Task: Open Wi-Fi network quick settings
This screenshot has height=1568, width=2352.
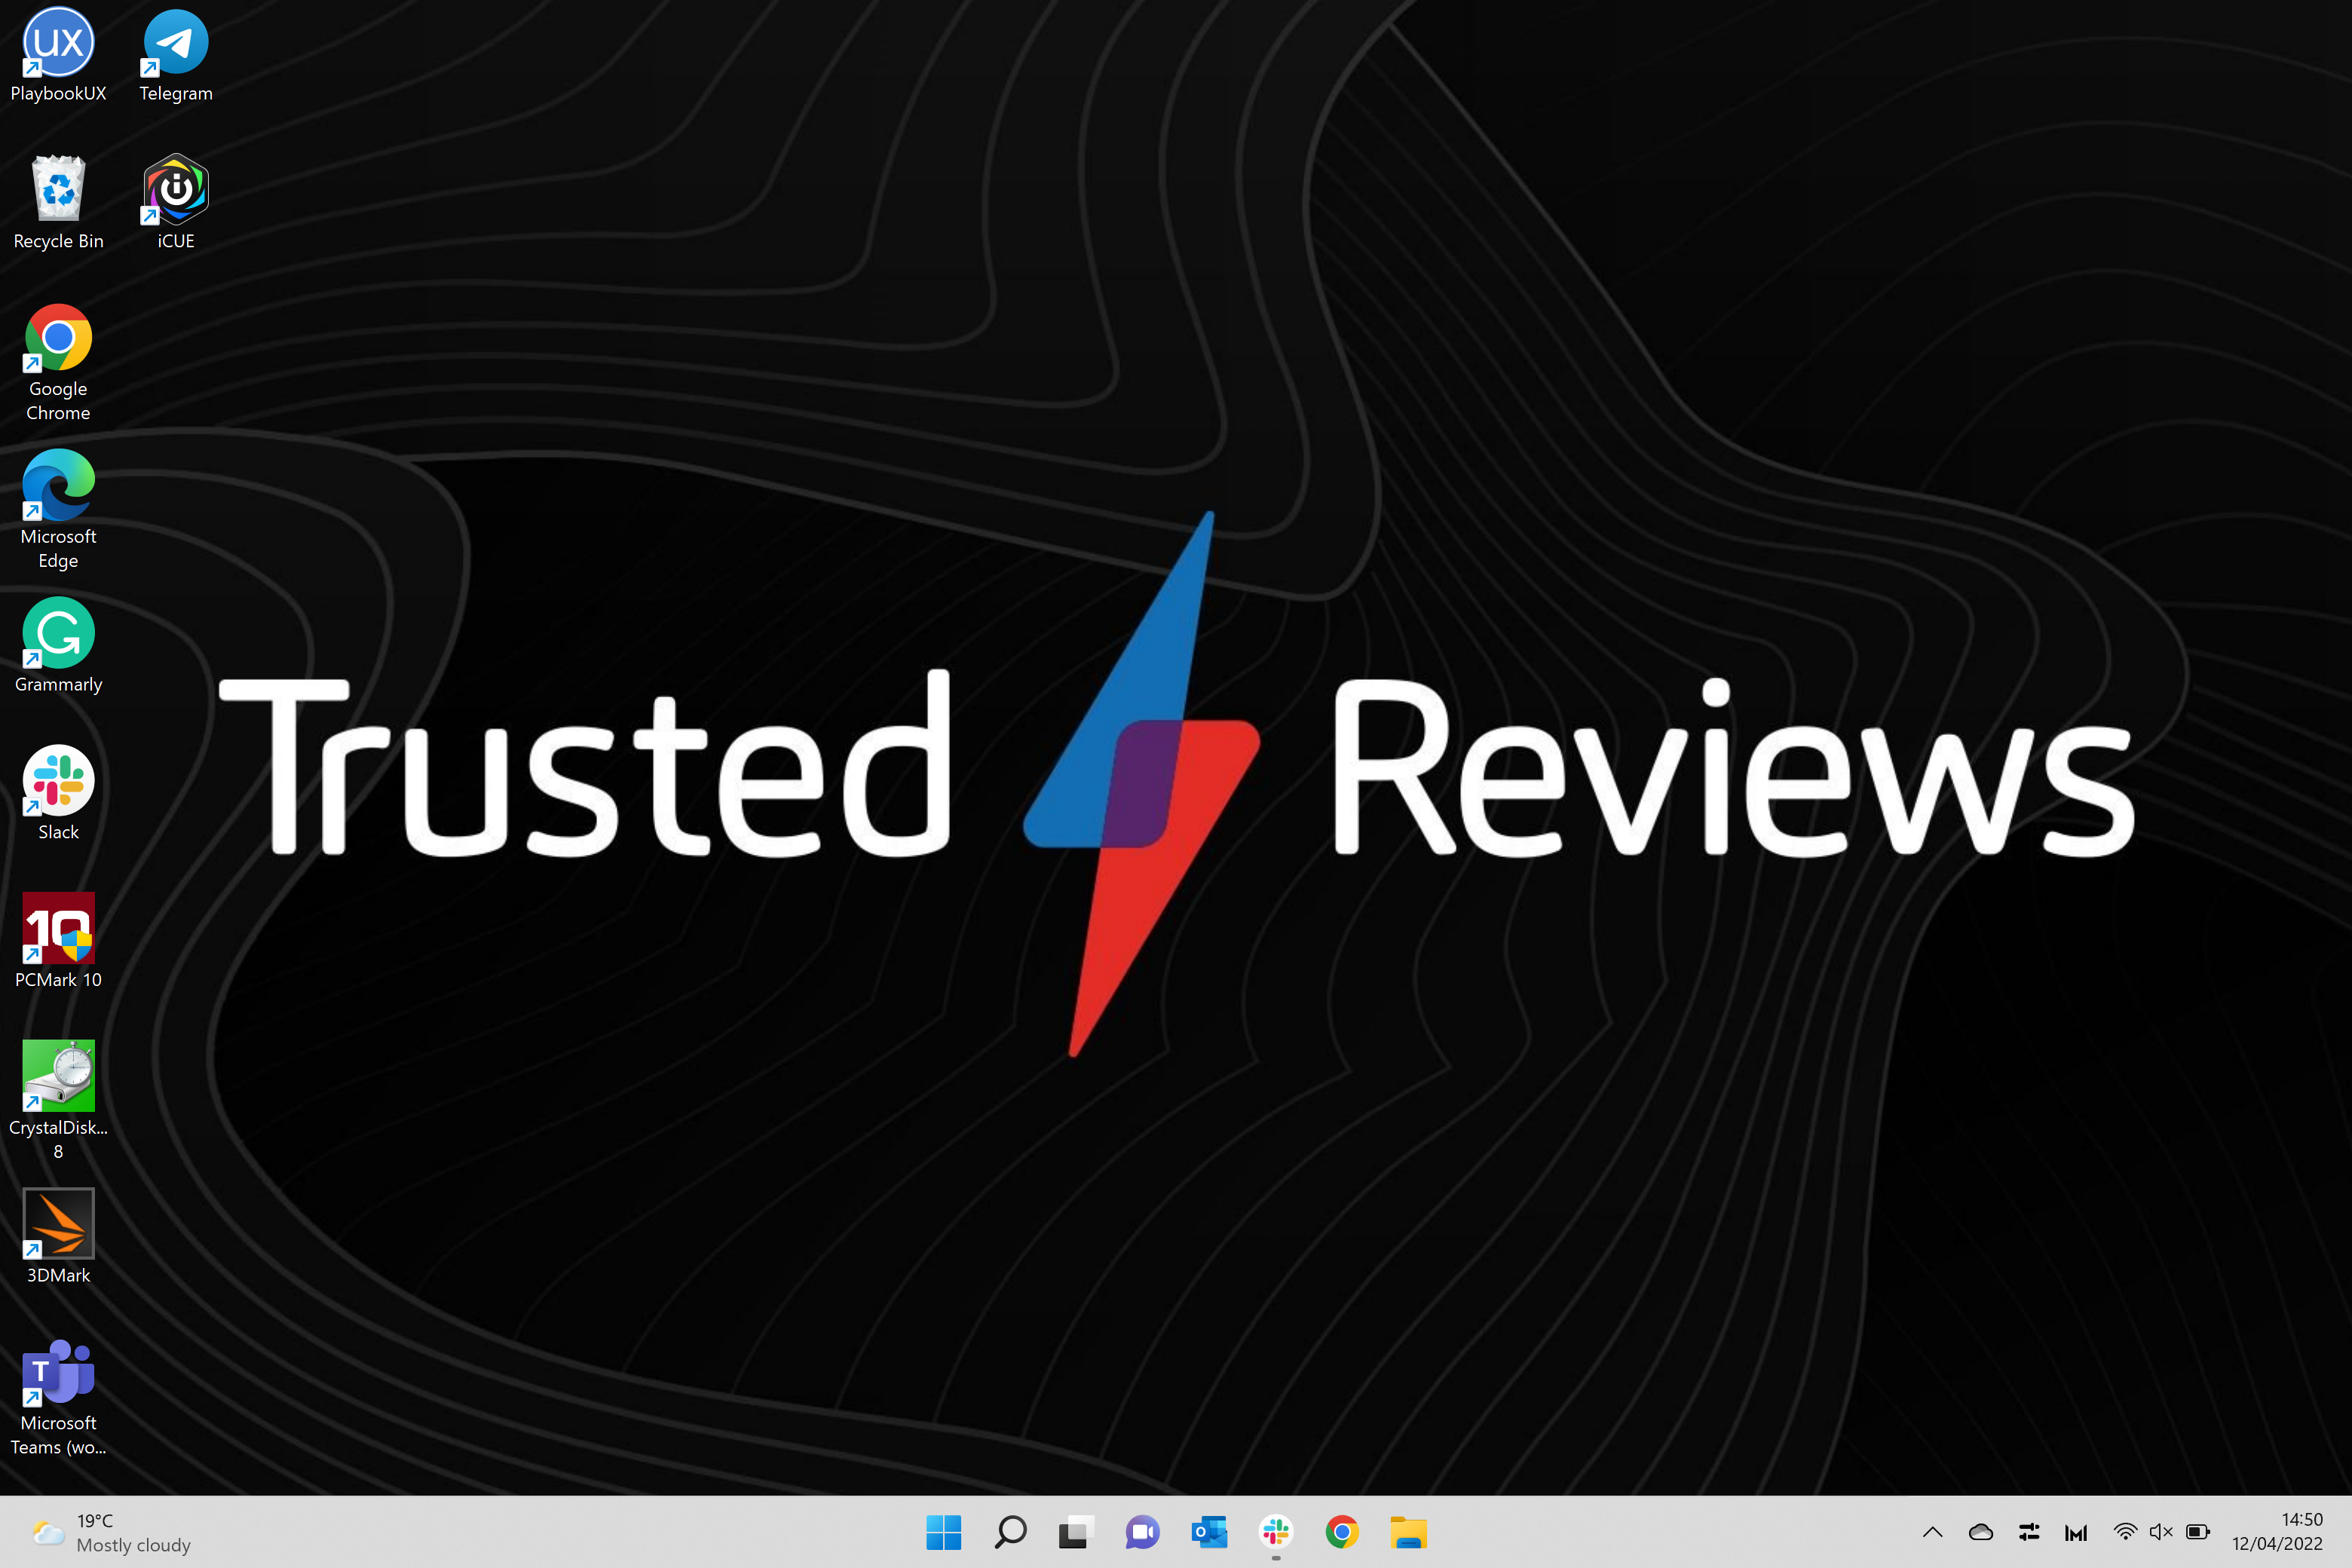Action: [x=2125, y=1532]
